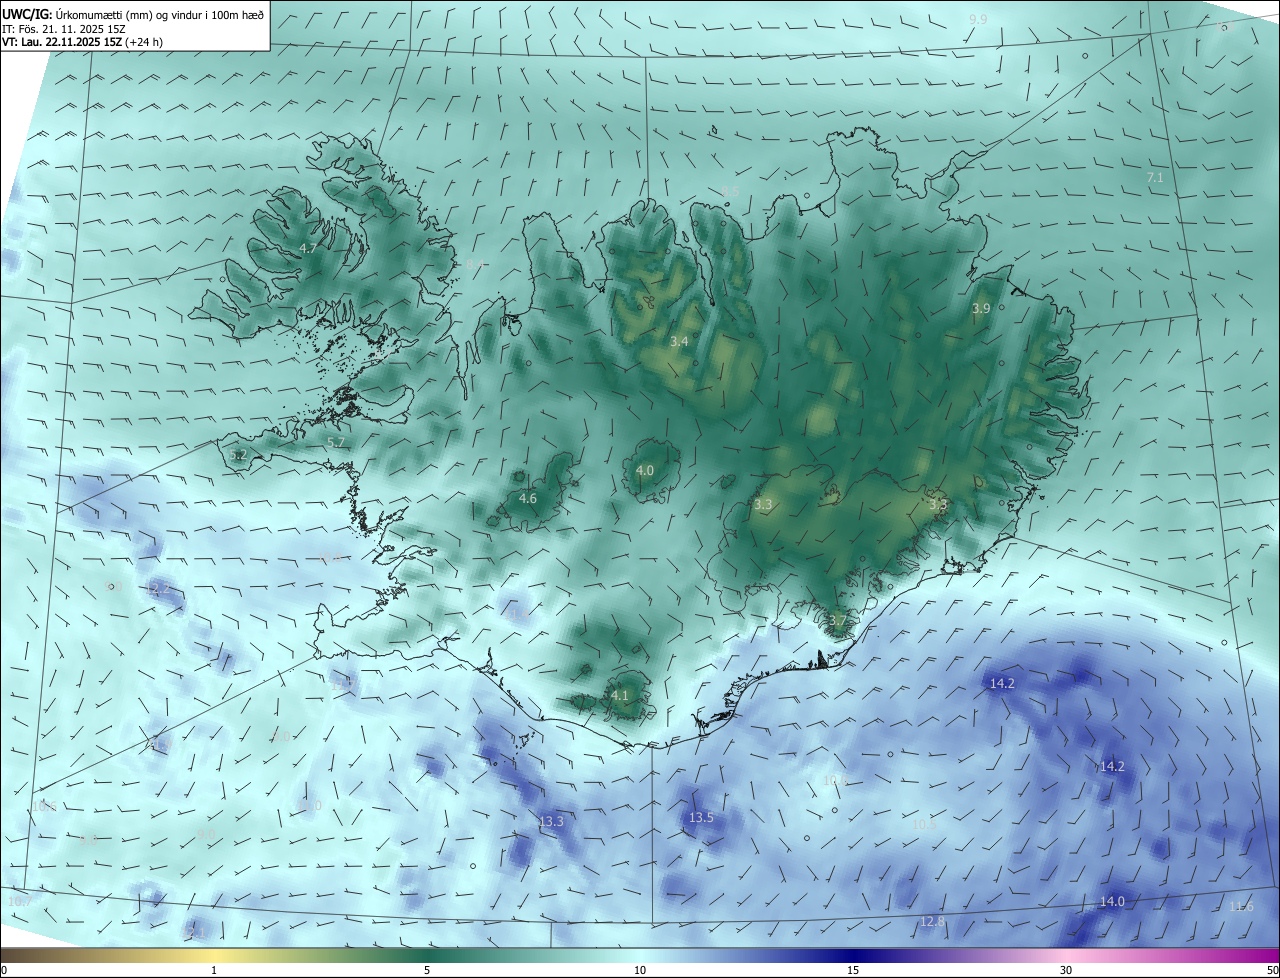Image resolution: width=1280 pixels, height=978 pixels.
Task: Click the 11.6 value label over the sea
Action: 1241,907
